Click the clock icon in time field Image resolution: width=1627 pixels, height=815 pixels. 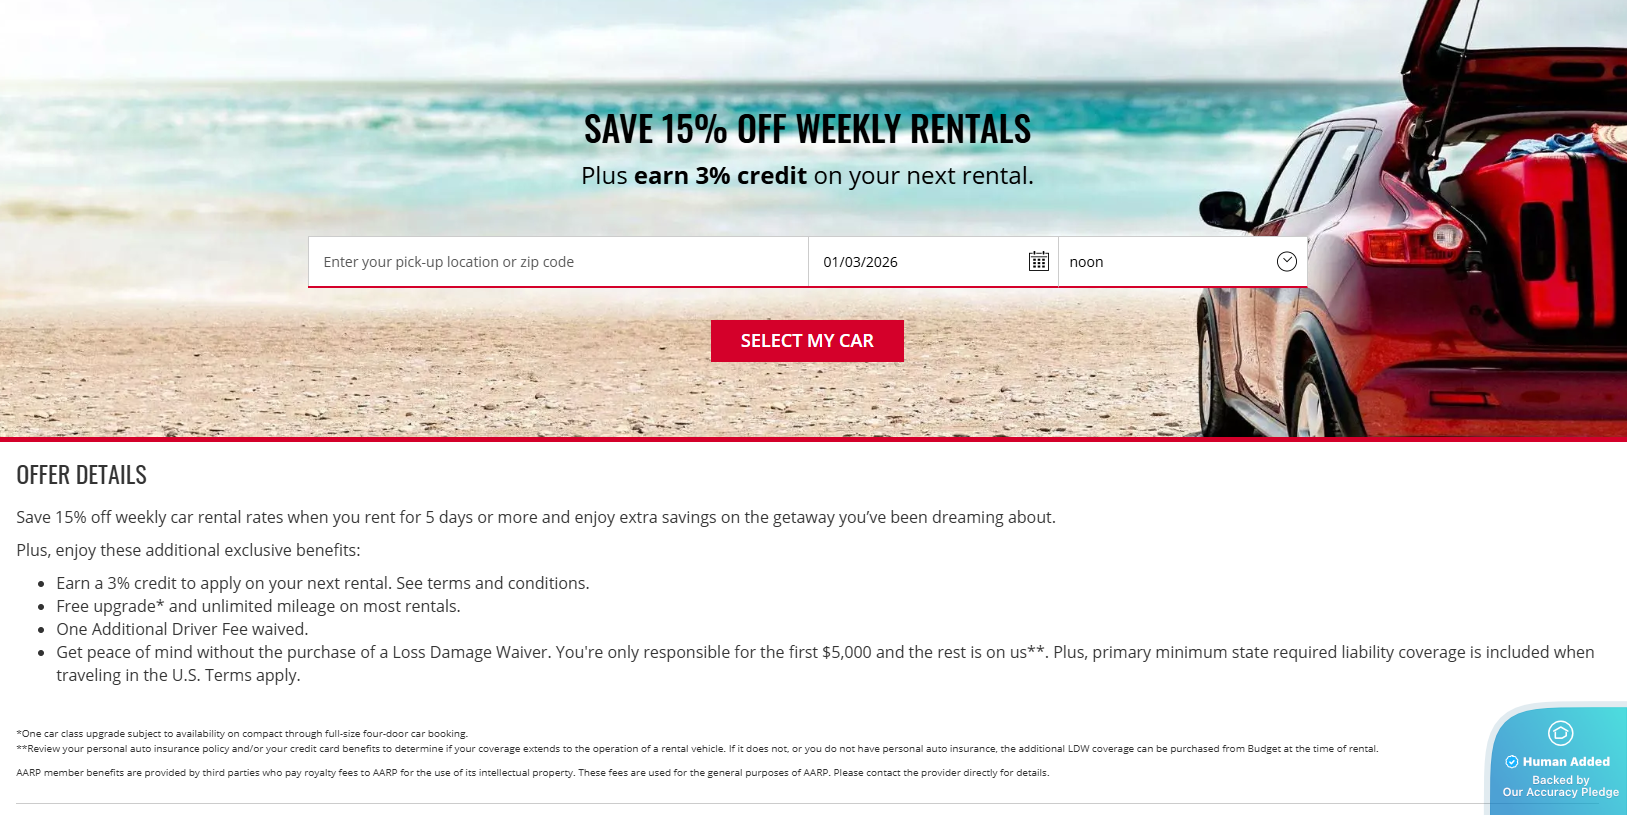1287,261
